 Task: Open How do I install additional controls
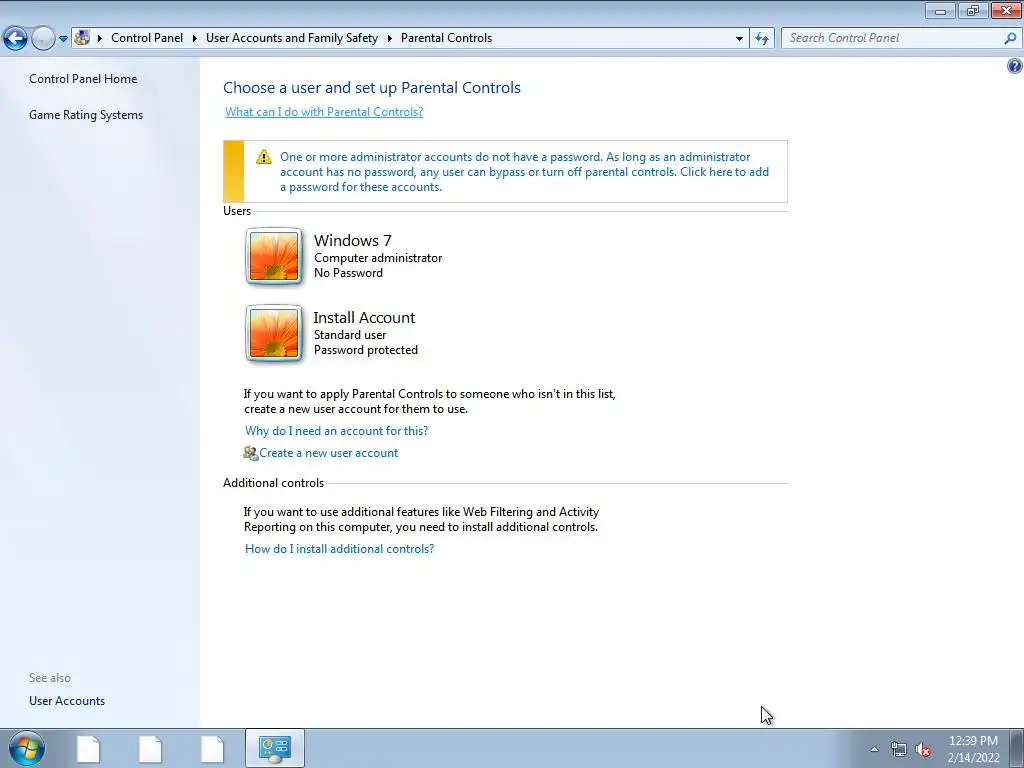point(339,549)
